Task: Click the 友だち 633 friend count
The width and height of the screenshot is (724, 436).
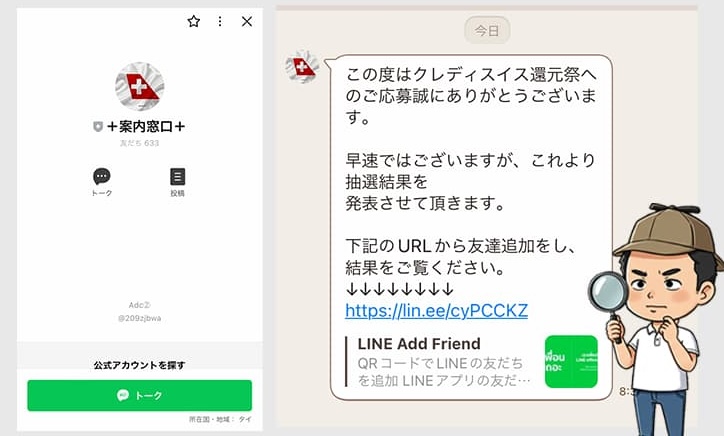Action: point(139,143)
